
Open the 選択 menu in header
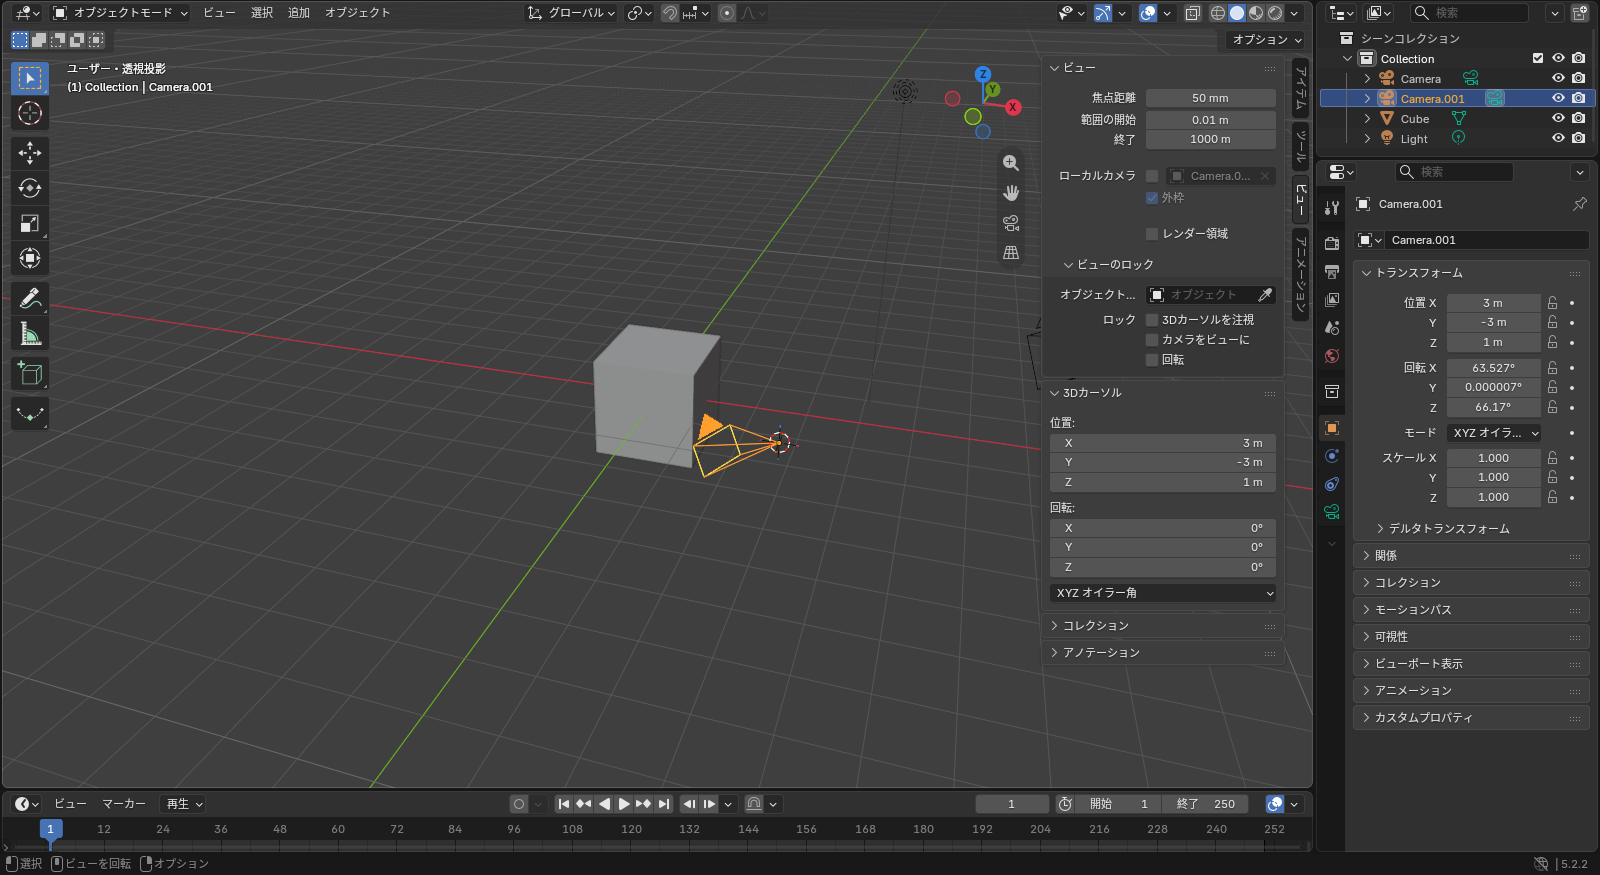(x=262, y=13)
